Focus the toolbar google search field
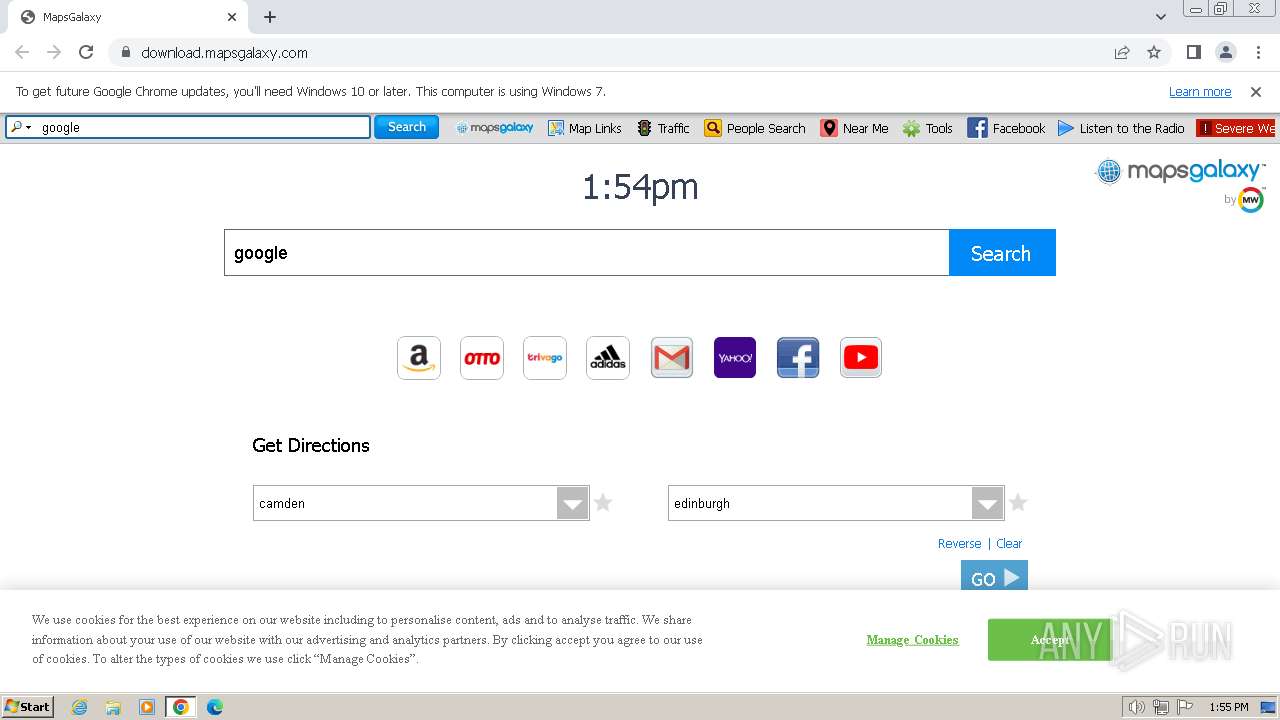 [x=204, y=127]
